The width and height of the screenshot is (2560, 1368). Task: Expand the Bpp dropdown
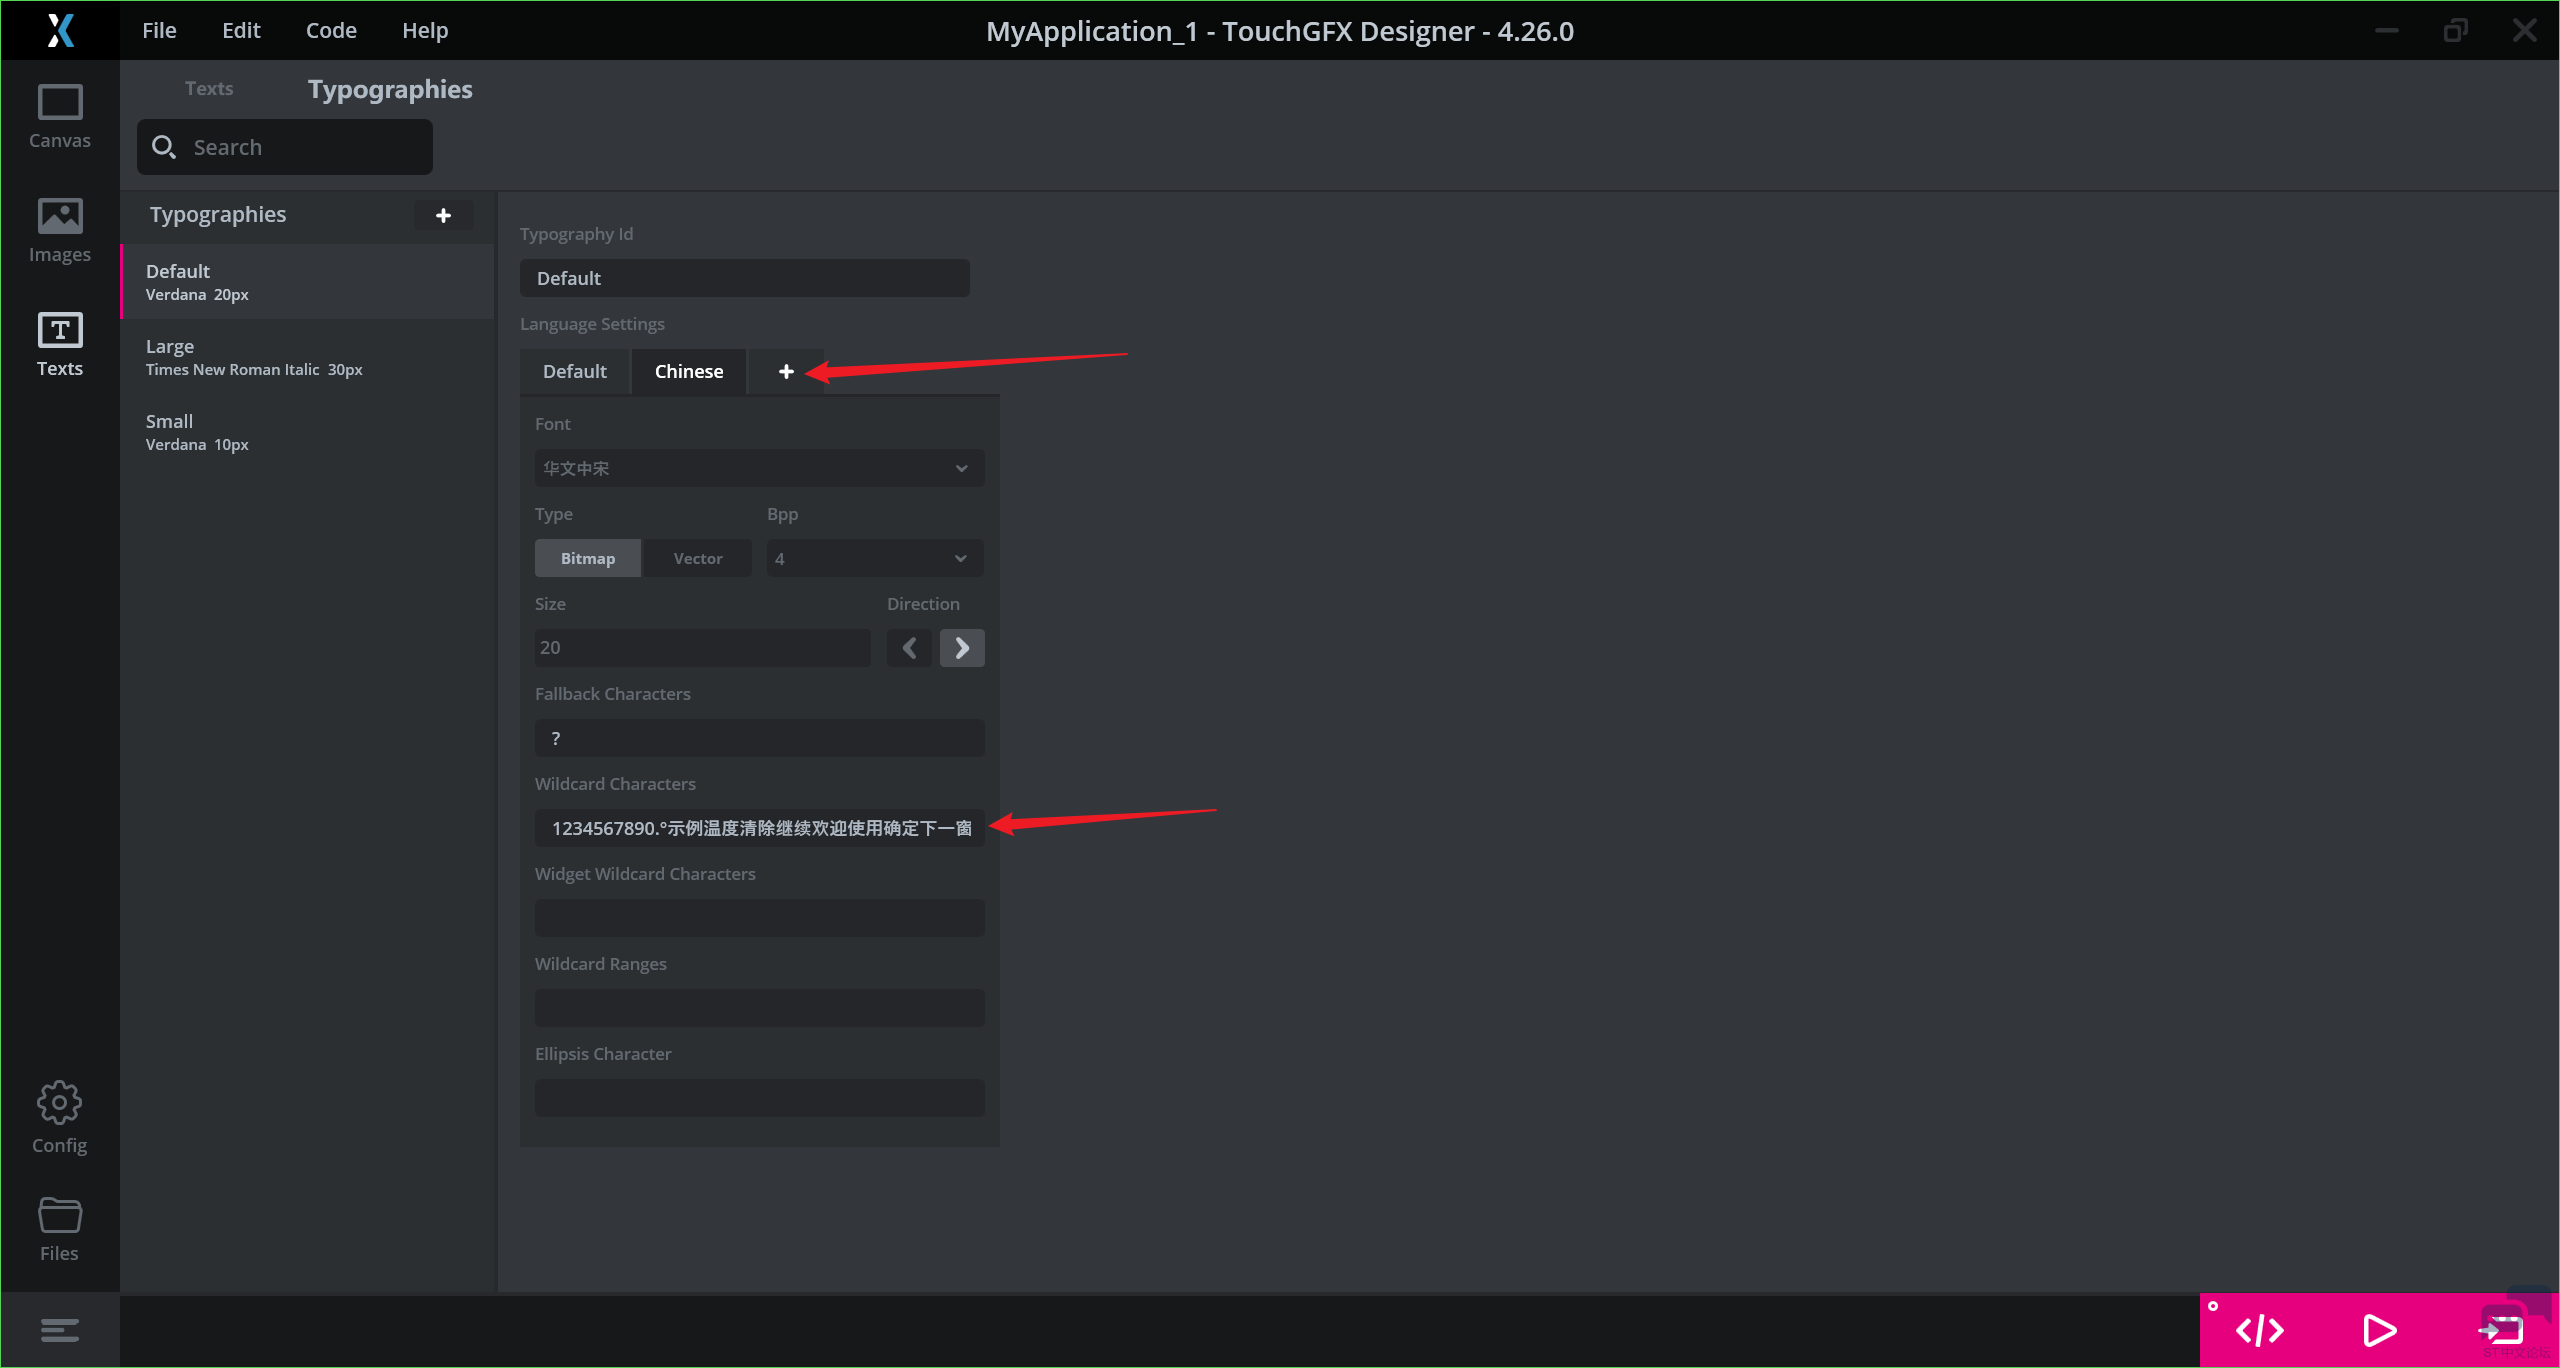pos(874,558)
